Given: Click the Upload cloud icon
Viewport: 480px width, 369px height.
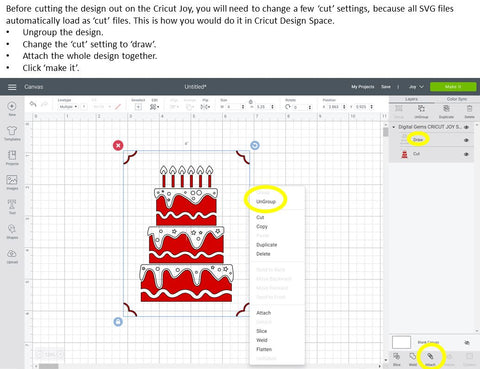Looking at the screenshot, I should coord(12,254).
